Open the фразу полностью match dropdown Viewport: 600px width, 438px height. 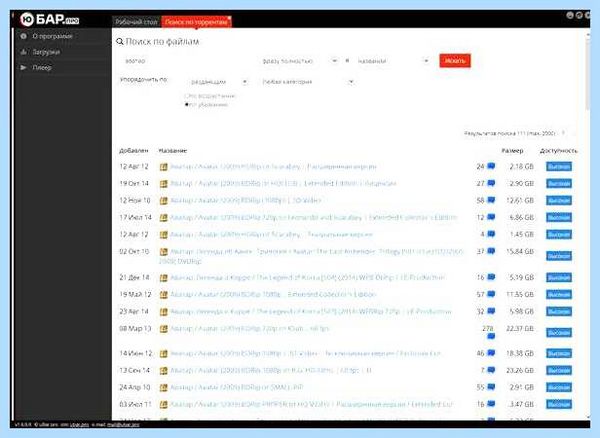click(x=299, y=61)
